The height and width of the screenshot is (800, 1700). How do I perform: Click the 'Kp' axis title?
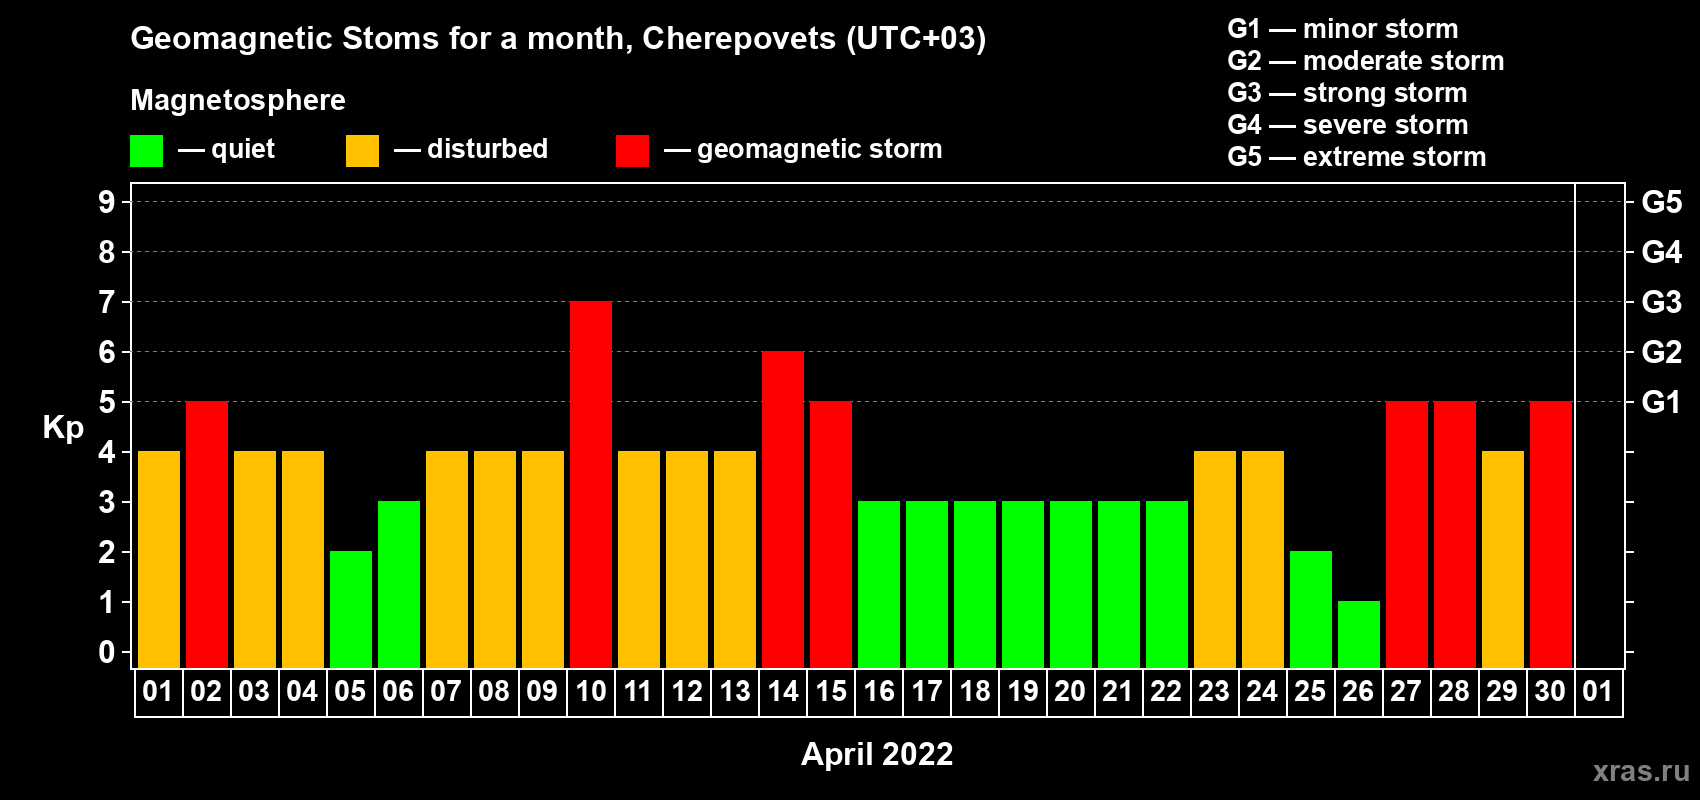63,428
